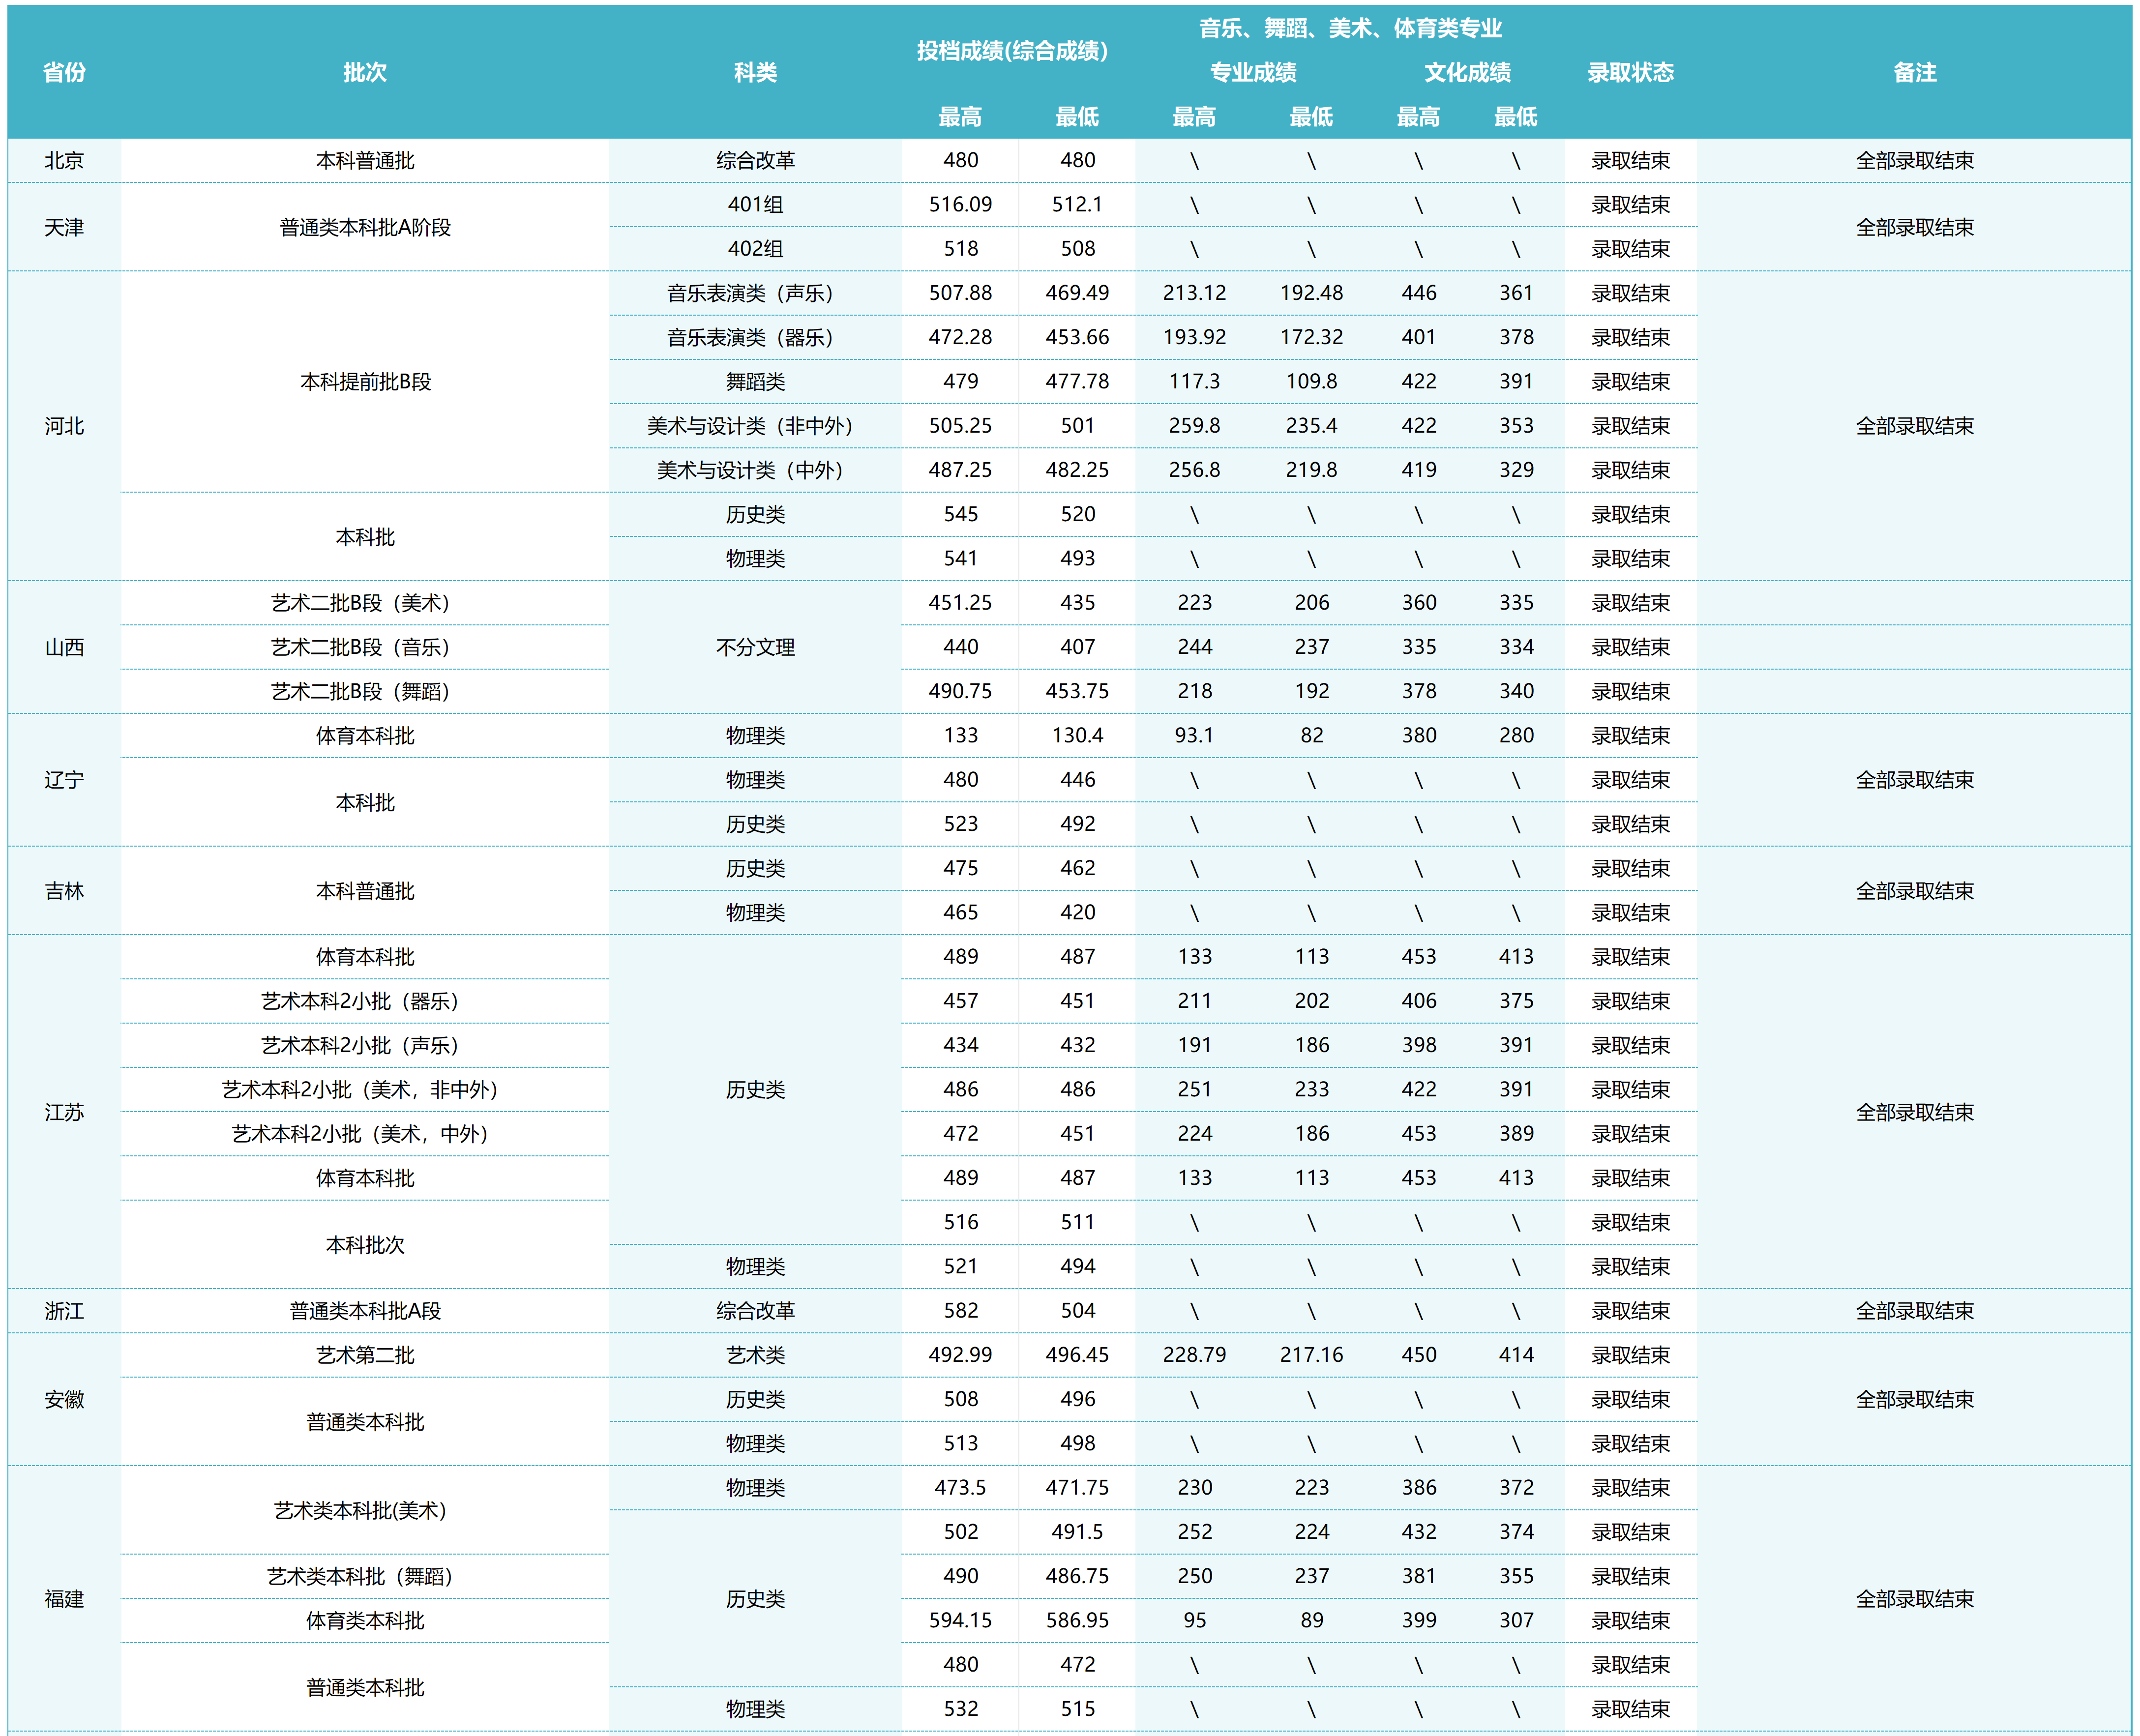Click the 594.15 score cell
The height and width of the screenshot is (1736, 2140).
[960, 1620]
